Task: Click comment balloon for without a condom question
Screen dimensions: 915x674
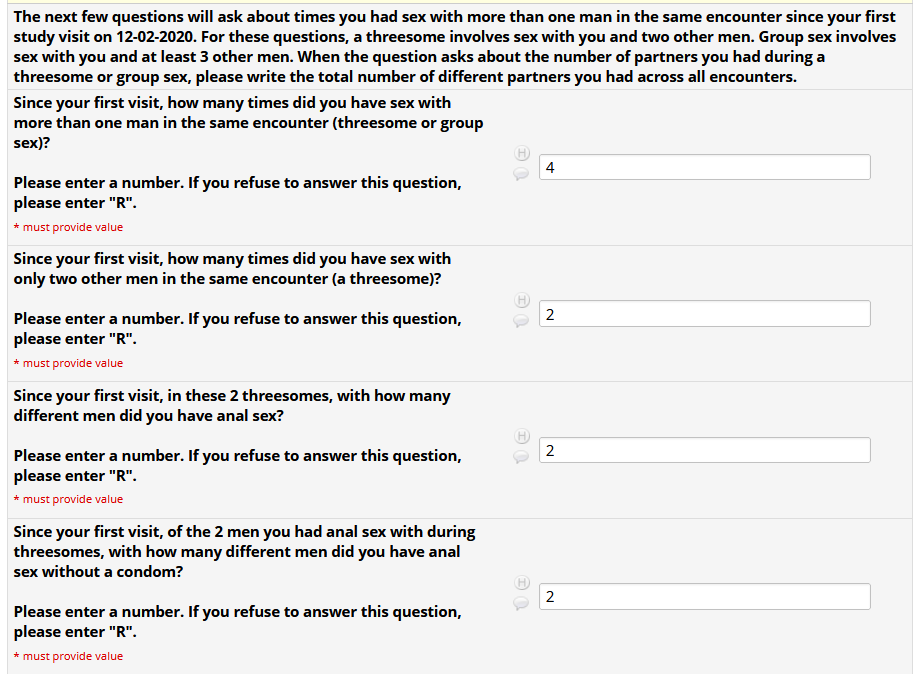Action: click(521, 603)
